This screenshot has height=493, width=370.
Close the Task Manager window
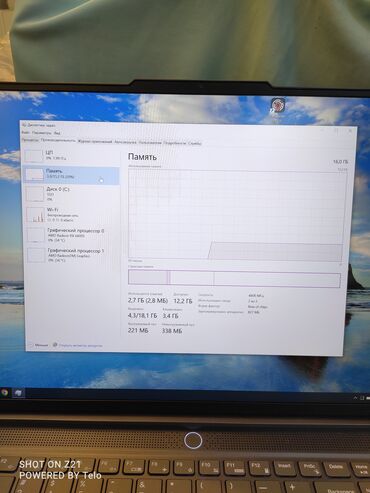(x=350, y=131)
